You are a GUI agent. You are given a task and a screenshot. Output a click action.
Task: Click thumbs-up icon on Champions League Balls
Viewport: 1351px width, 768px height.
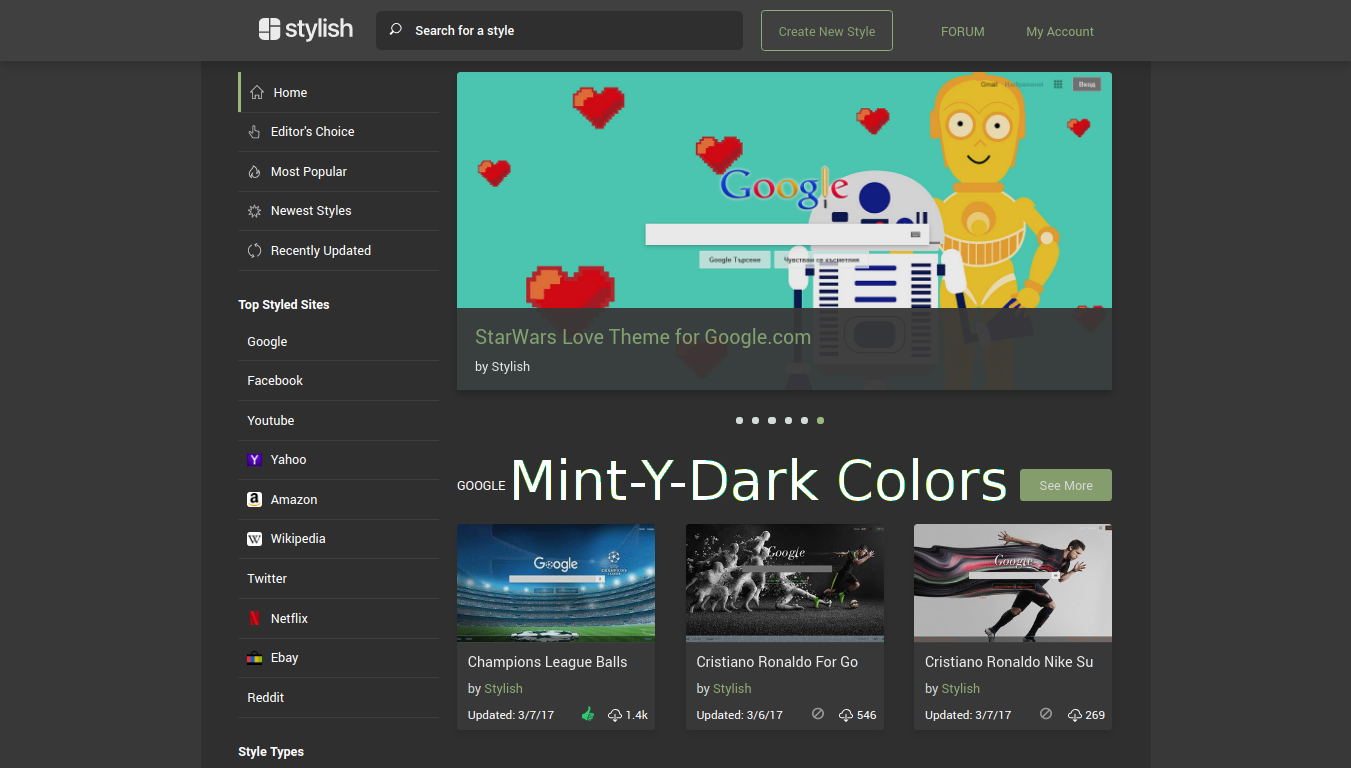[588, 714]
